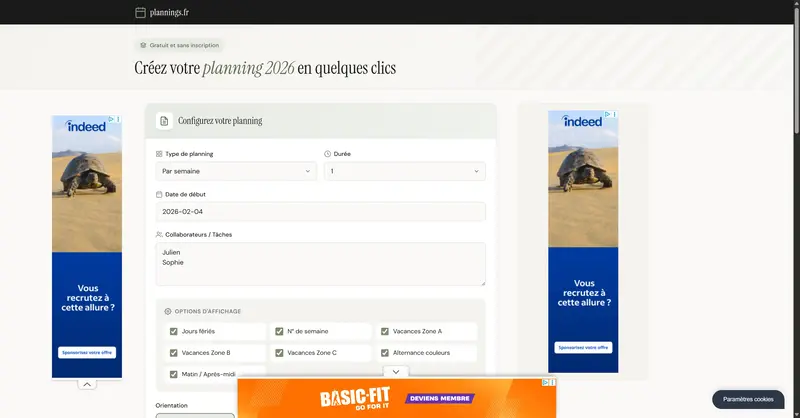800x418 pixels.
Task: Toggle the Jours fériés checkbox
Action: (173, 332)
